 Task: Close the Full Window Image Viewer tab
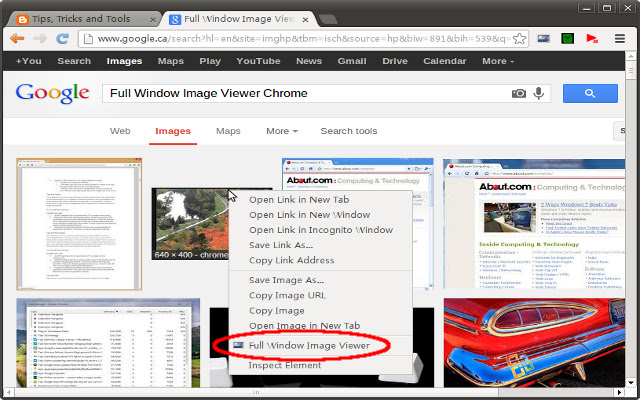305,19
